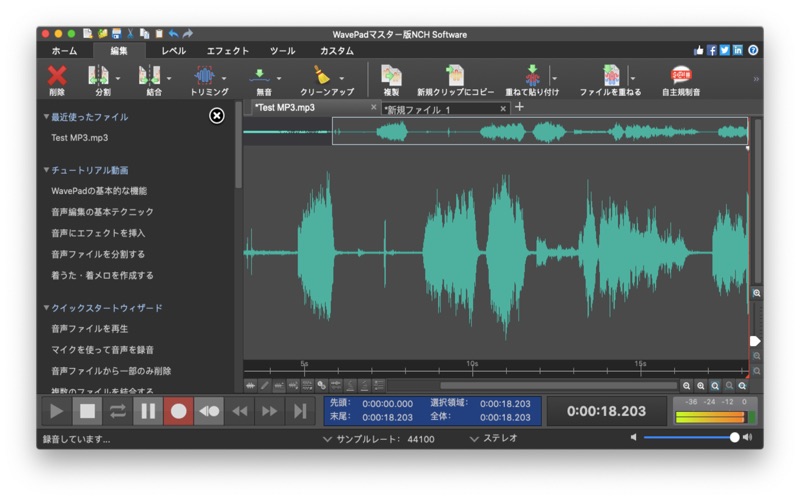The image size is (800, 500).
Task: Click the クリーンアップ broom icon
Action: [321, 76]
